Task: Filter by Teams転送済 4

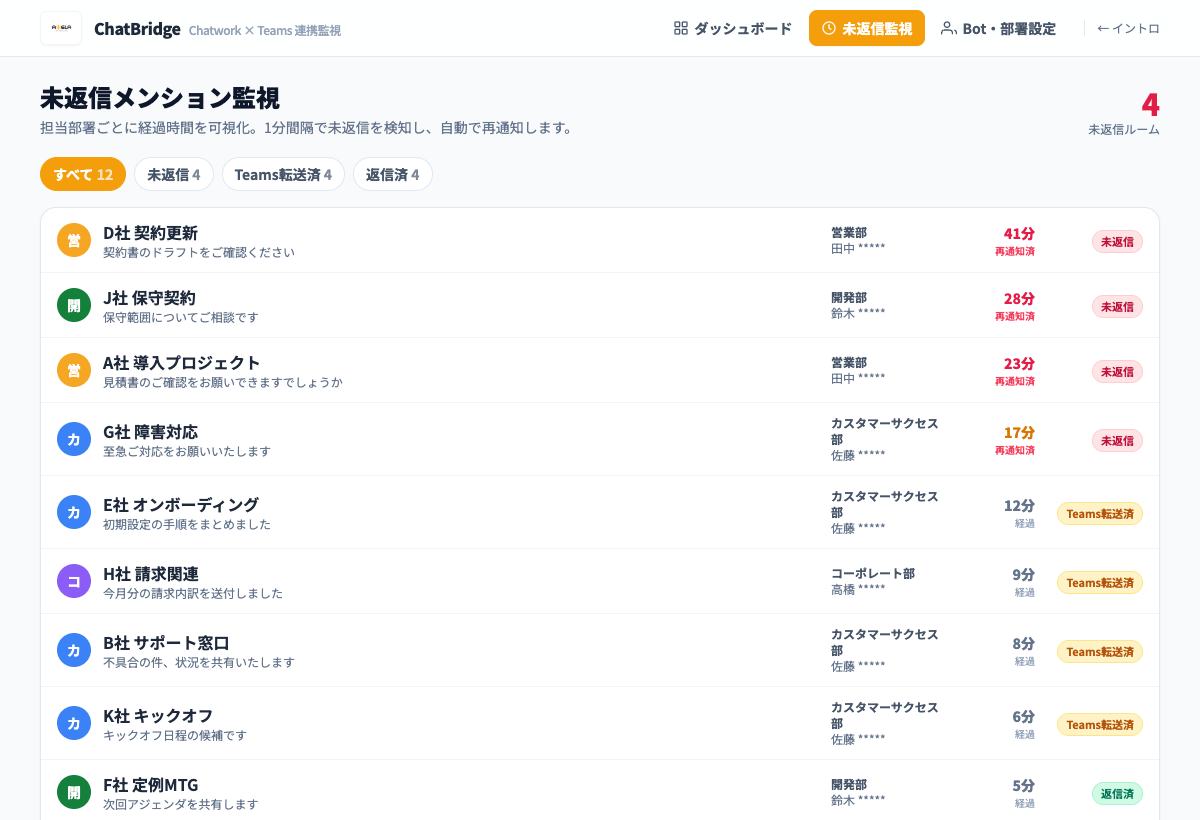Action: (283, 174)
